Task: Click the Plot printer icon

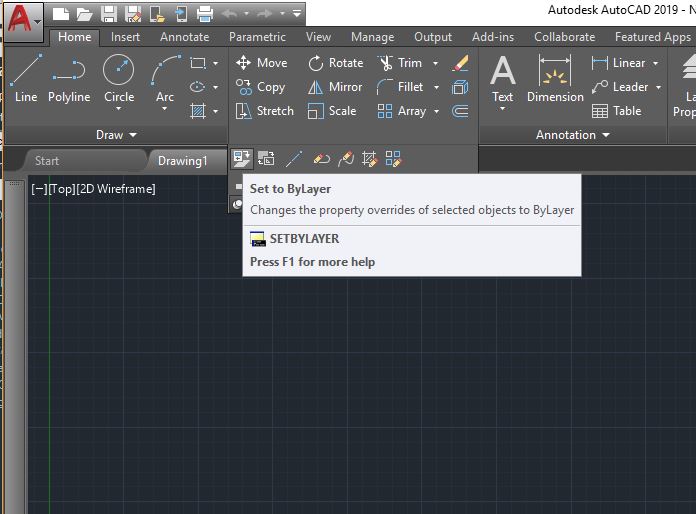Action: (x=205, y=14)
